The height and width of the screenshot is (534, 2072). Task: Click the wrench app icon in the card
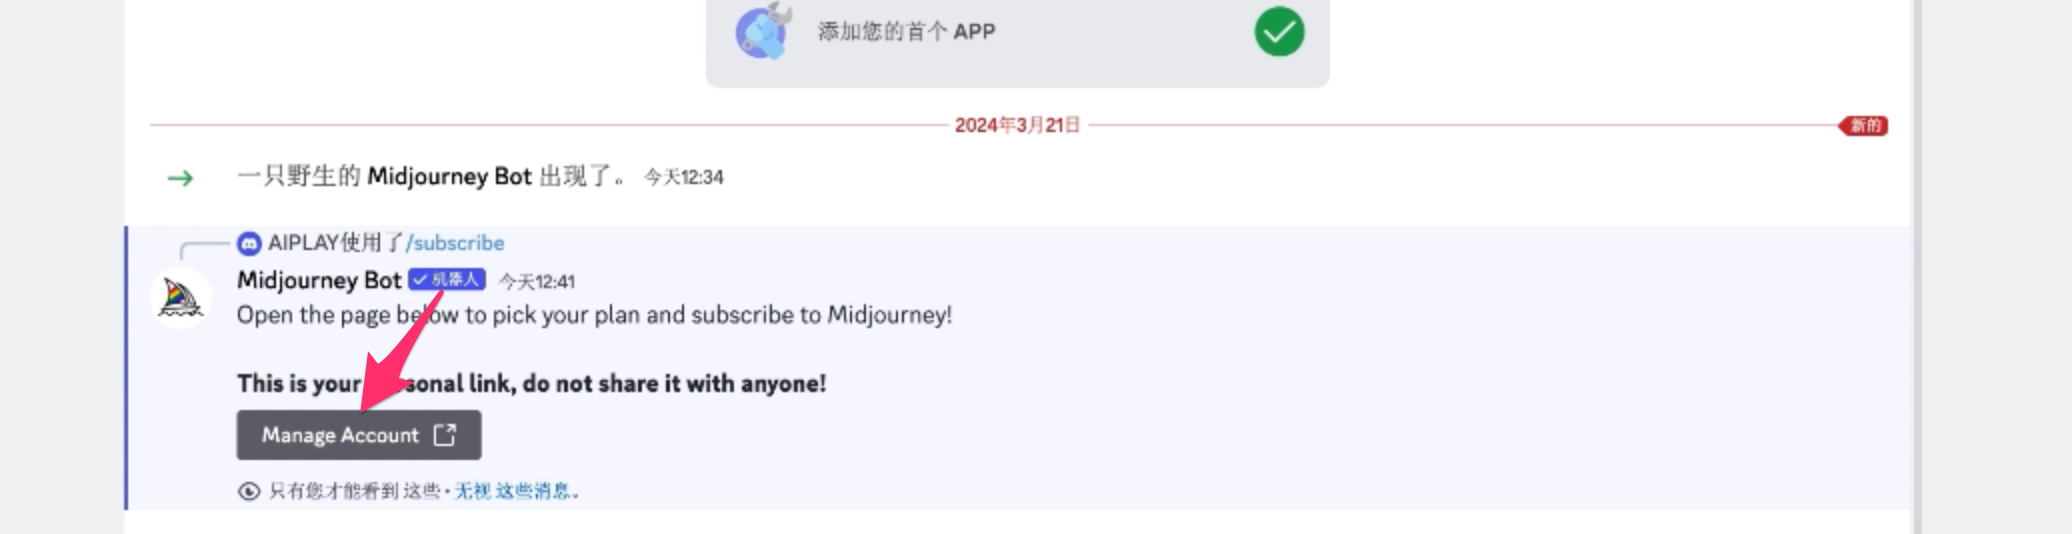tap(764, 31)
